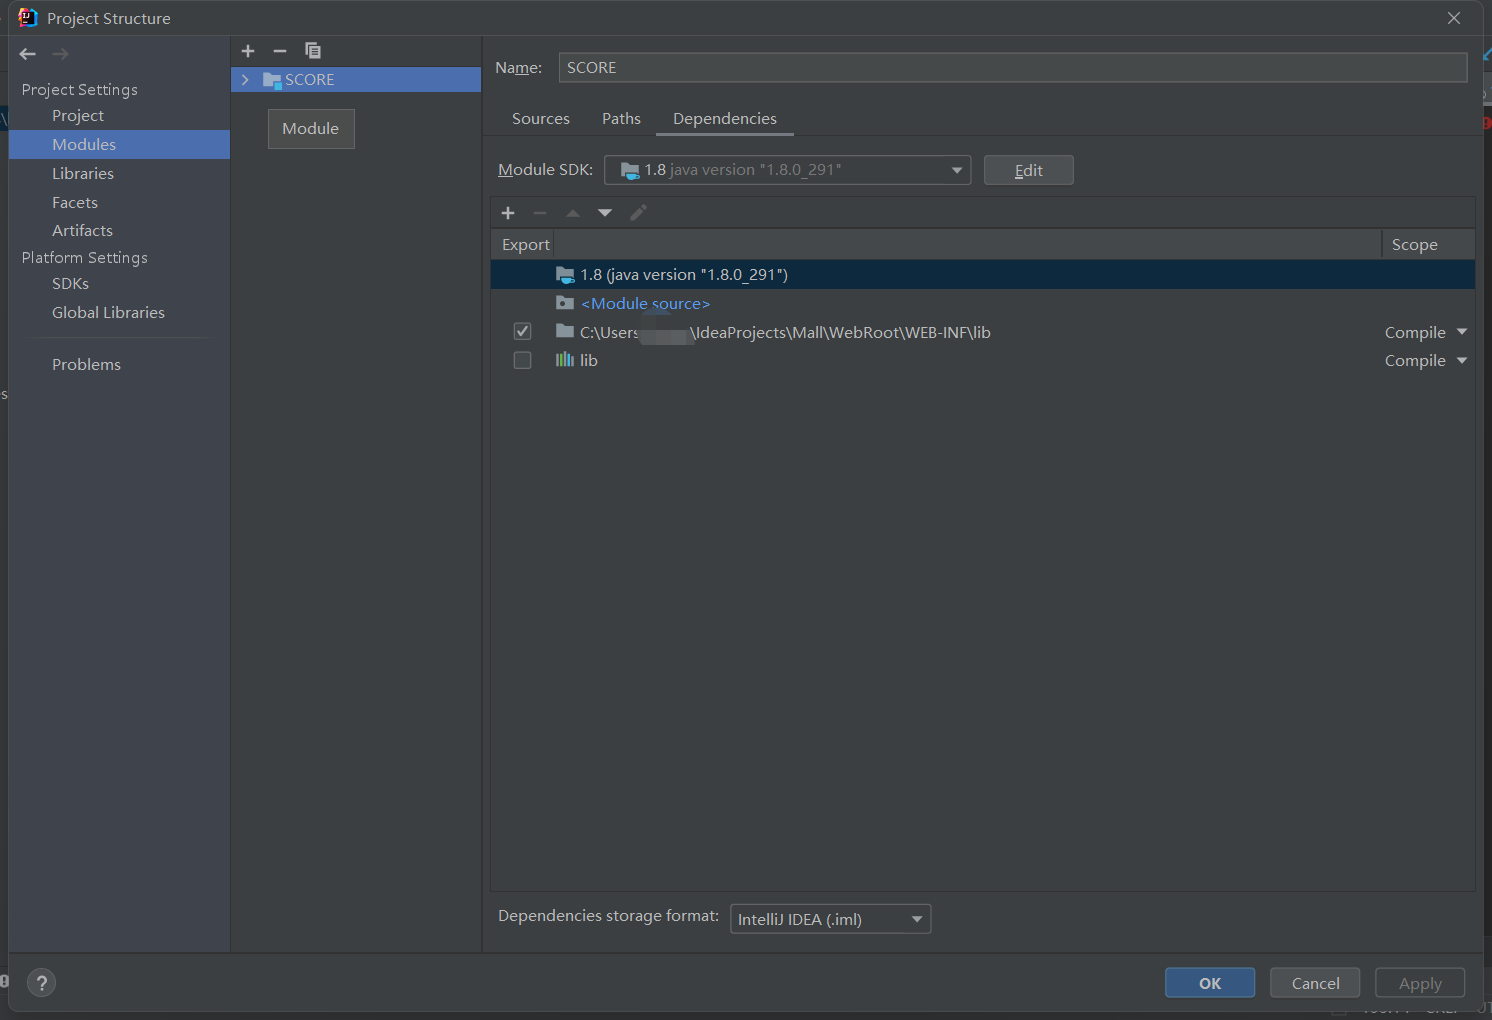This screenshot has height=1020, width=1492.
Task: Open Project settings section
Action: [x=78, y=116]
